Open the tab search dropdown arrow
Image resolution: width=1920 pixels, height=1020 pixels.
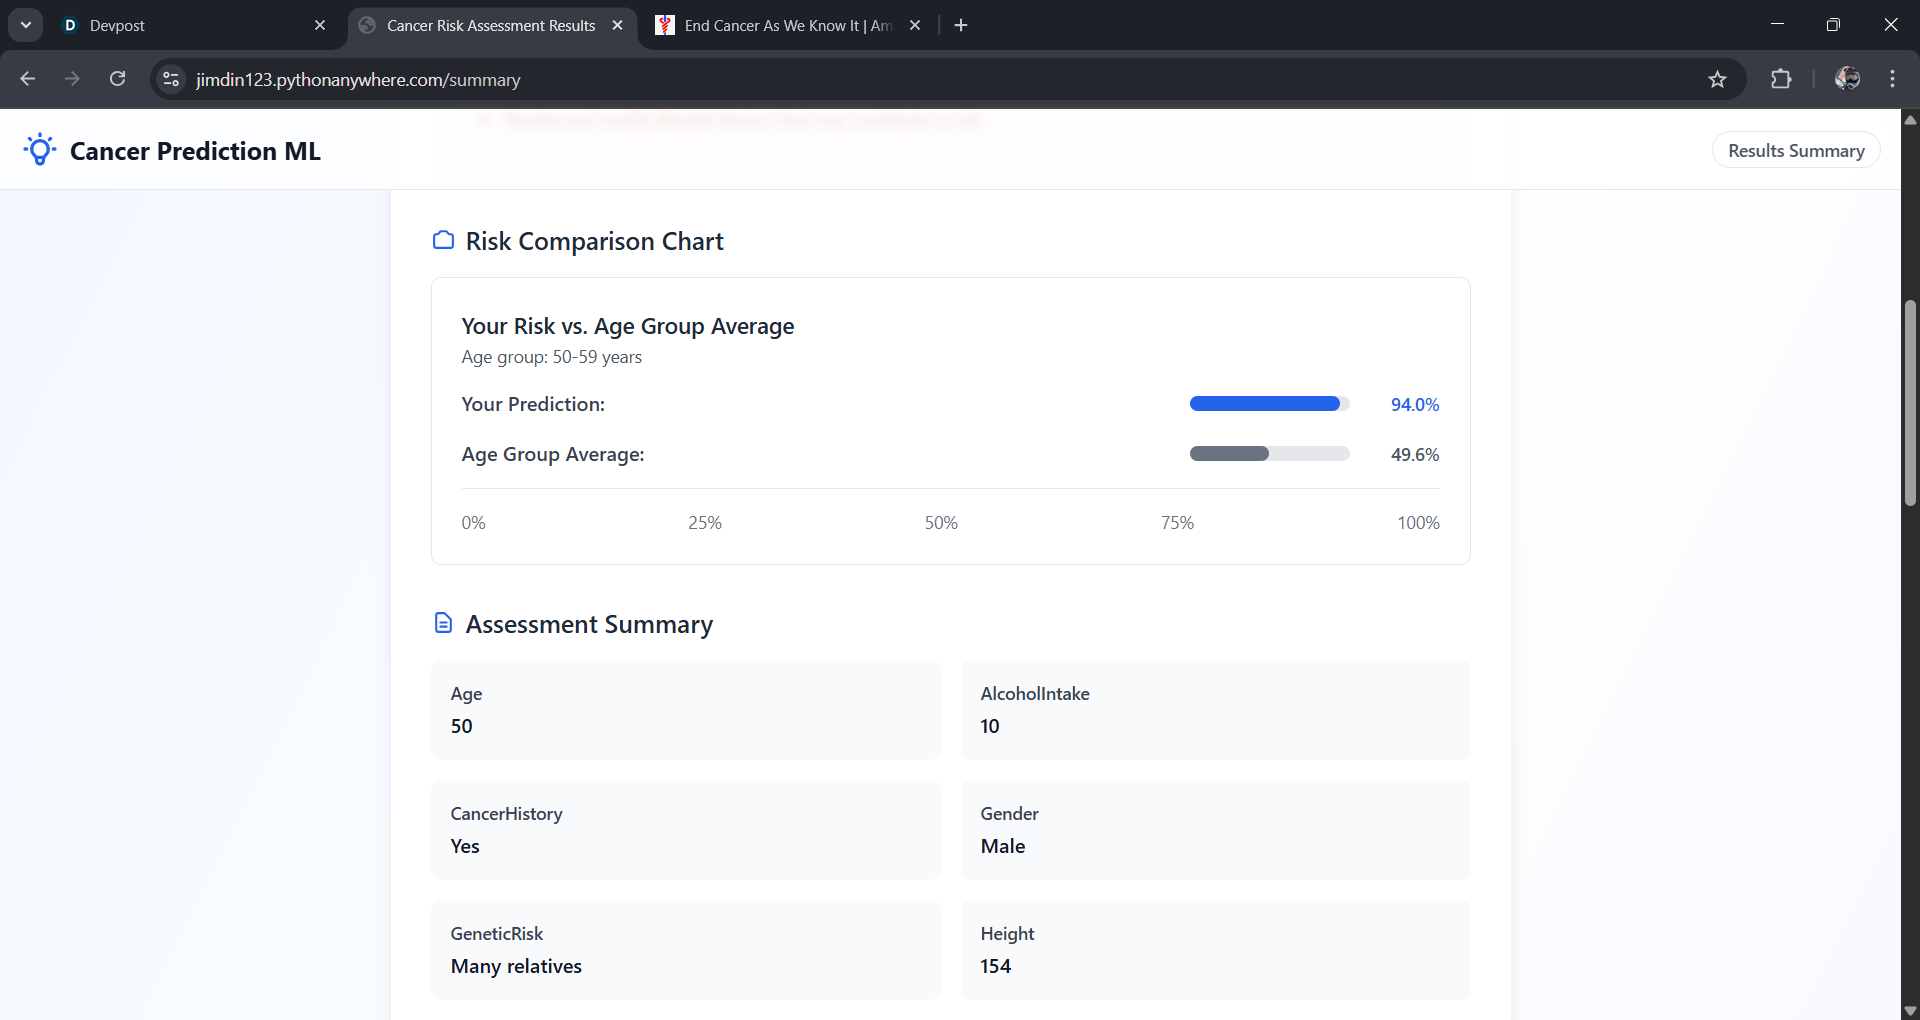coord(26,25)
